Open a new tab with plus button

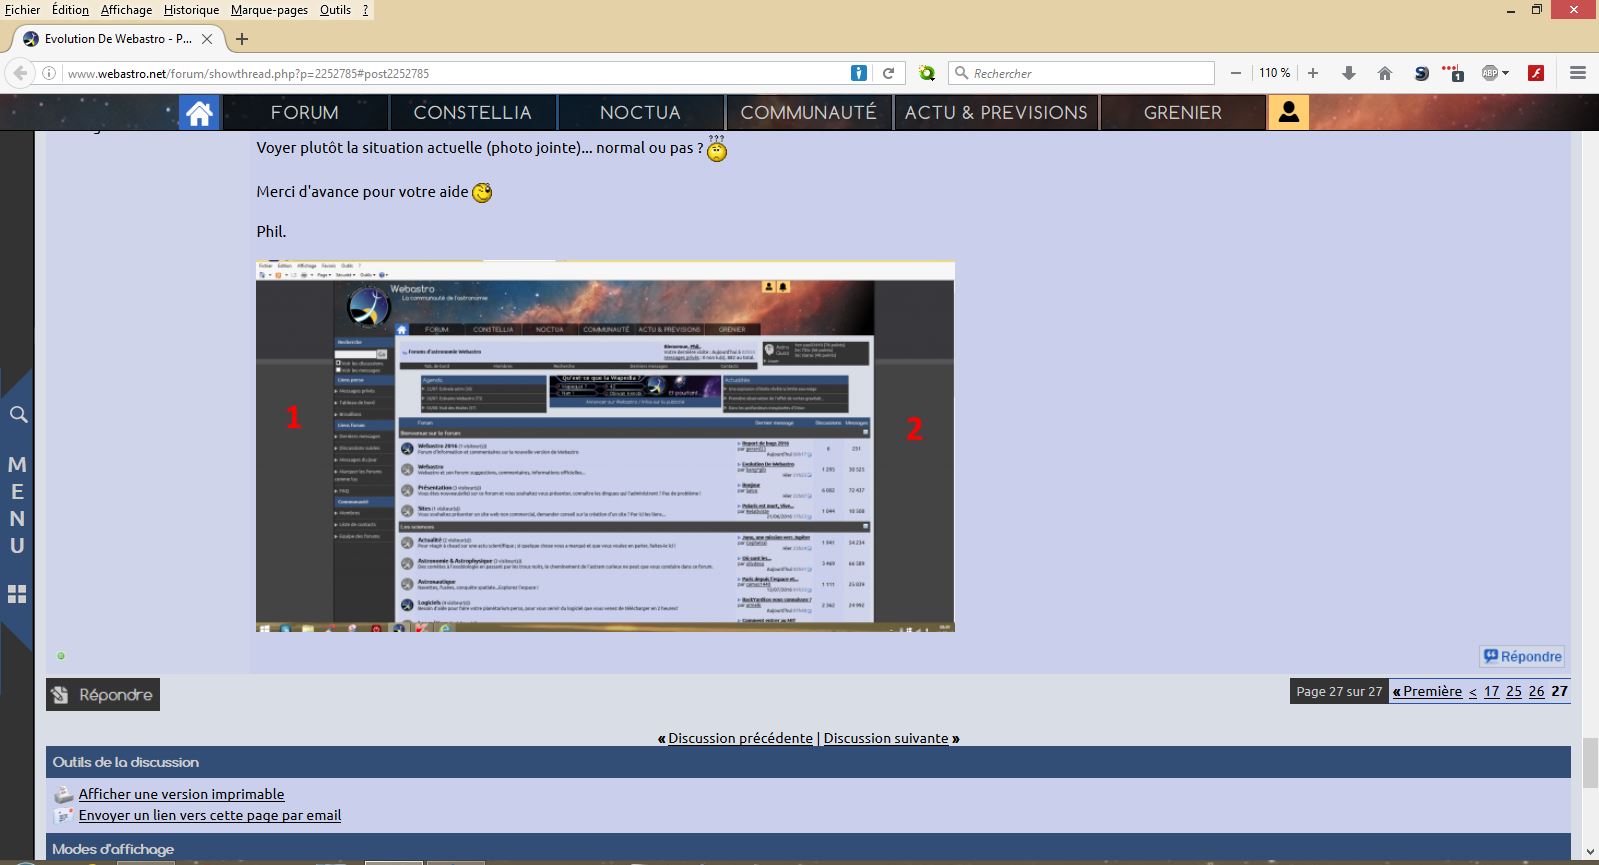click(x=242, y=39)
